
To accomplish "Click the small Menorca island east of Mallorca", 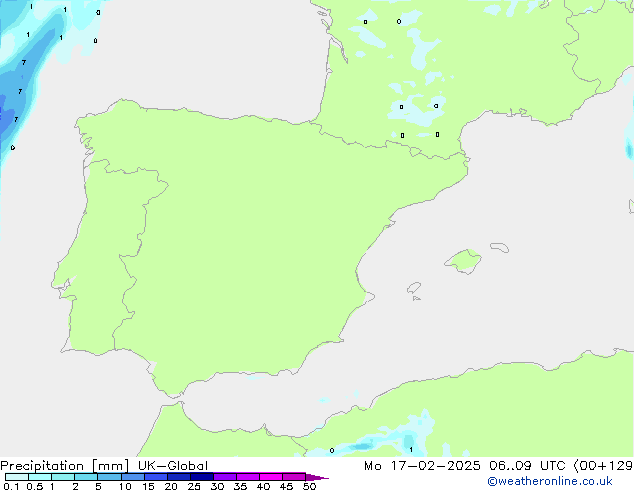I will 498,246.
